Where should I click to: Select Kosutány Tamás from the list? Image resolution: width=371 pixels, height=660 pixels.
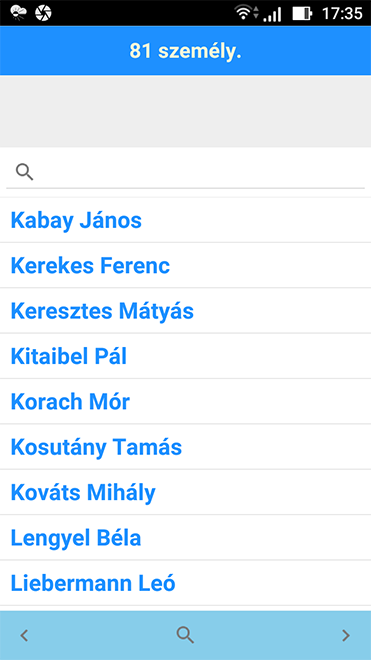pos(185,447)
